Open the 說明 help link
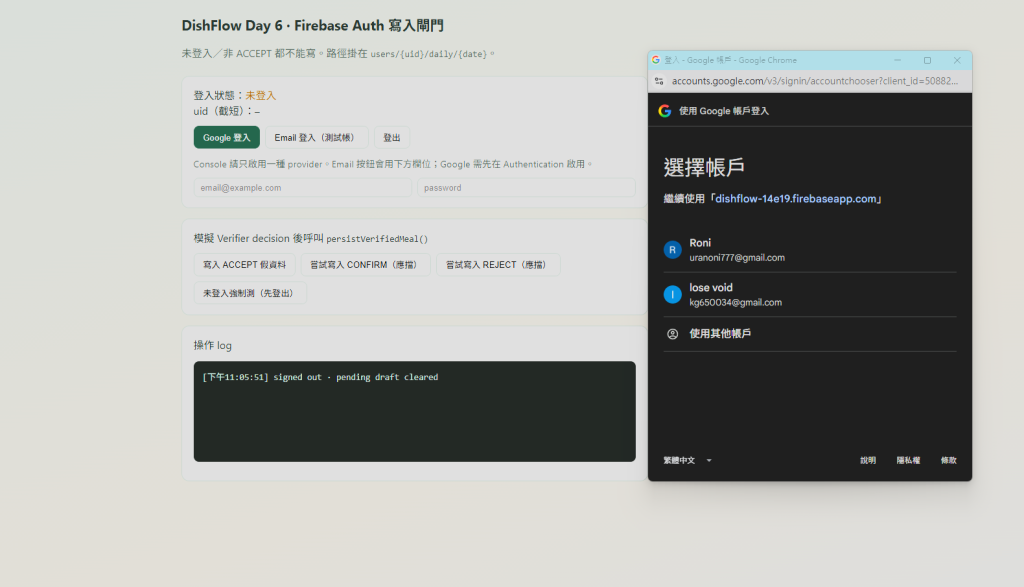The image size is (1024, 587). click(868, 460)
